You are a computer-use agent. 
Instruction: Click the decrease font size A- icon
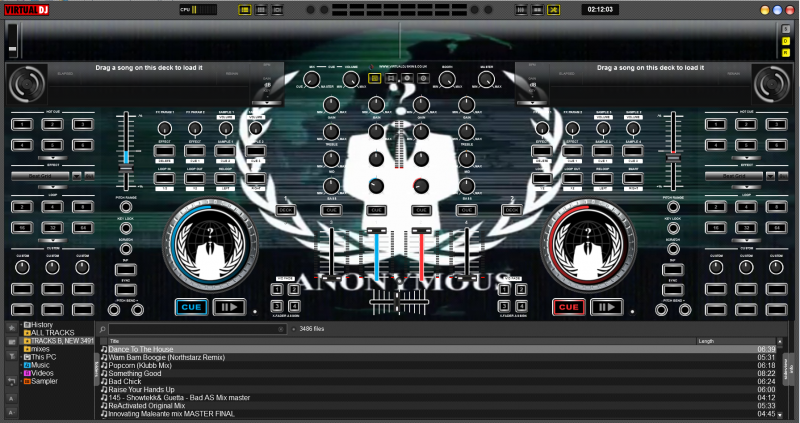[x=11, y=412]
